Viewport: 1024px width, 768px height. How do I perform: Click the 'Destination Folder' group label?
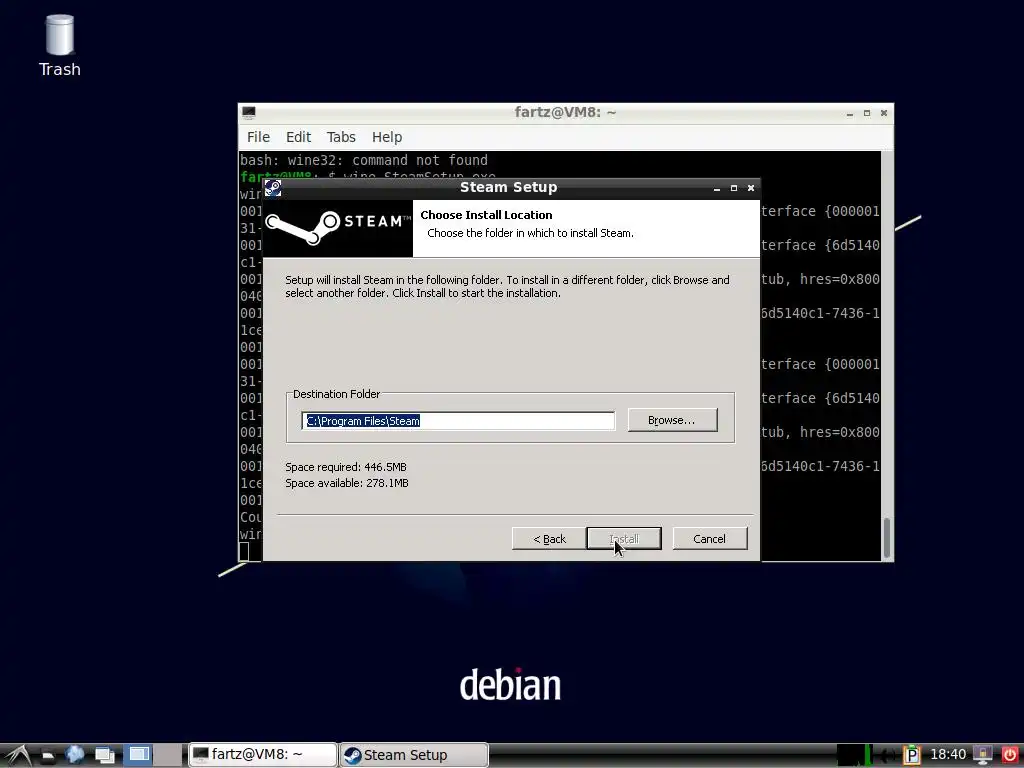pos(336,394)
